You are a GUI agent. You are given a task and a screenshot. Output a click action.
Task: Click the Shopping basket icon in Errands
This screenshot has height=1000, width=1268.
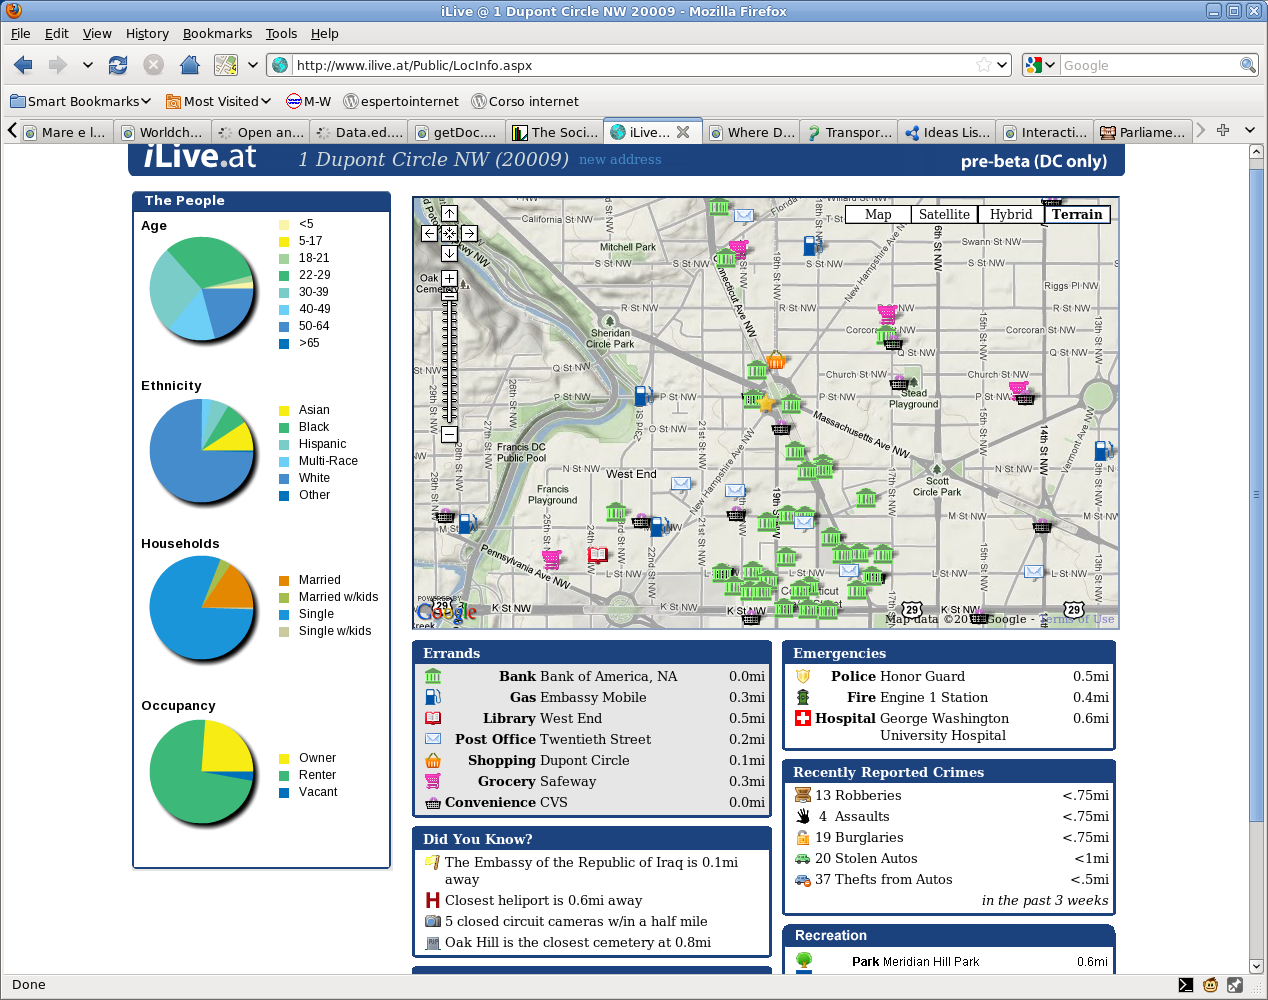[433, 760]
